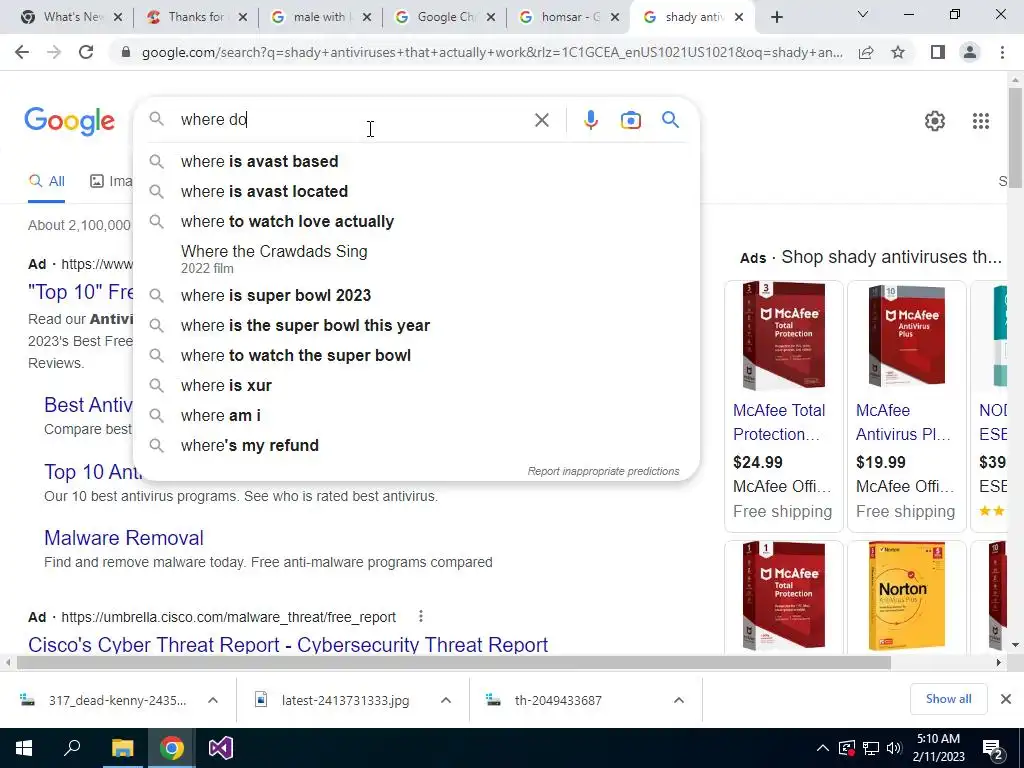
Task: Reload the current page
Action: 86,52
